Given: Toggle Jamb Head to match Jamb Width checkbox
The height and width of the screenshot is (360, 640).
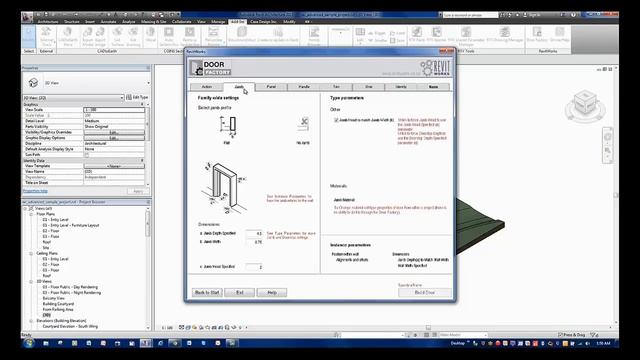Looking at the screenshot, I should tap(336, 120).
